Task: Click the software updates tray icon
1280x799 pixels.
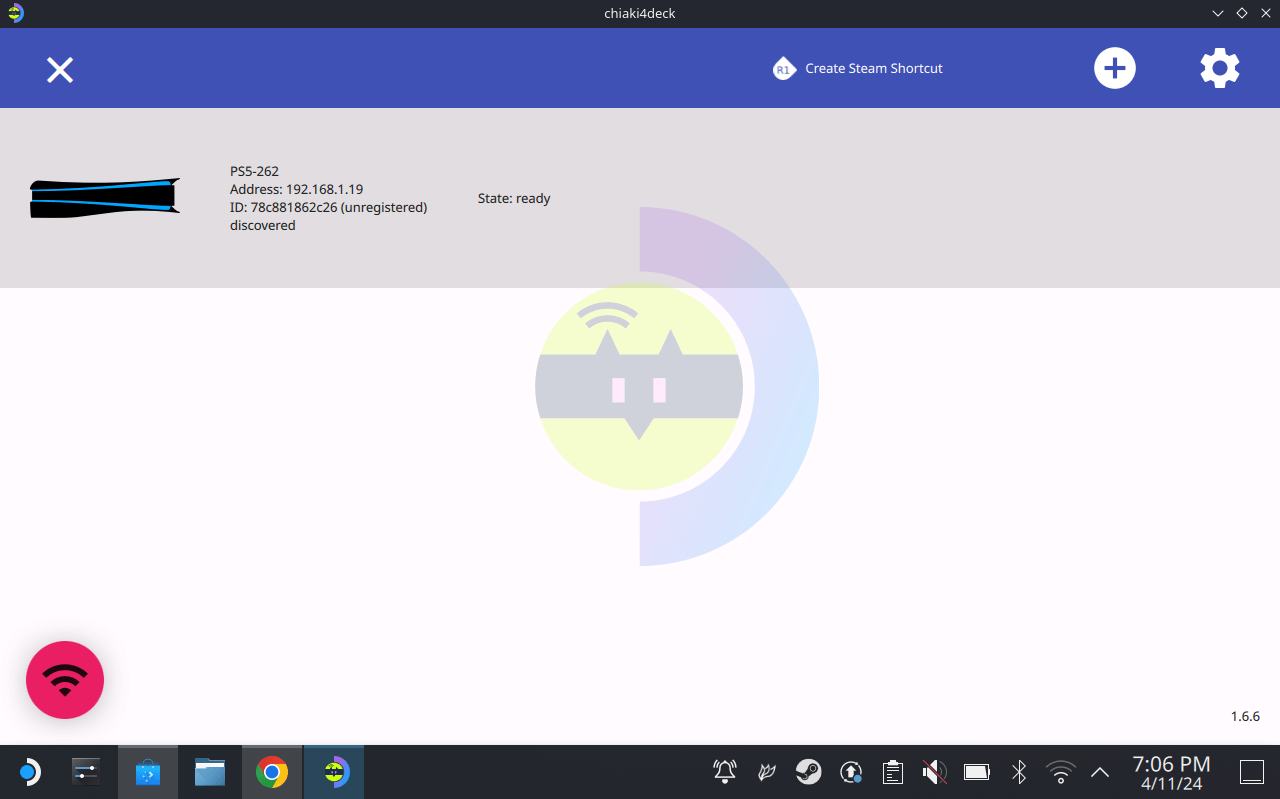Action: [x=851, y=772]
